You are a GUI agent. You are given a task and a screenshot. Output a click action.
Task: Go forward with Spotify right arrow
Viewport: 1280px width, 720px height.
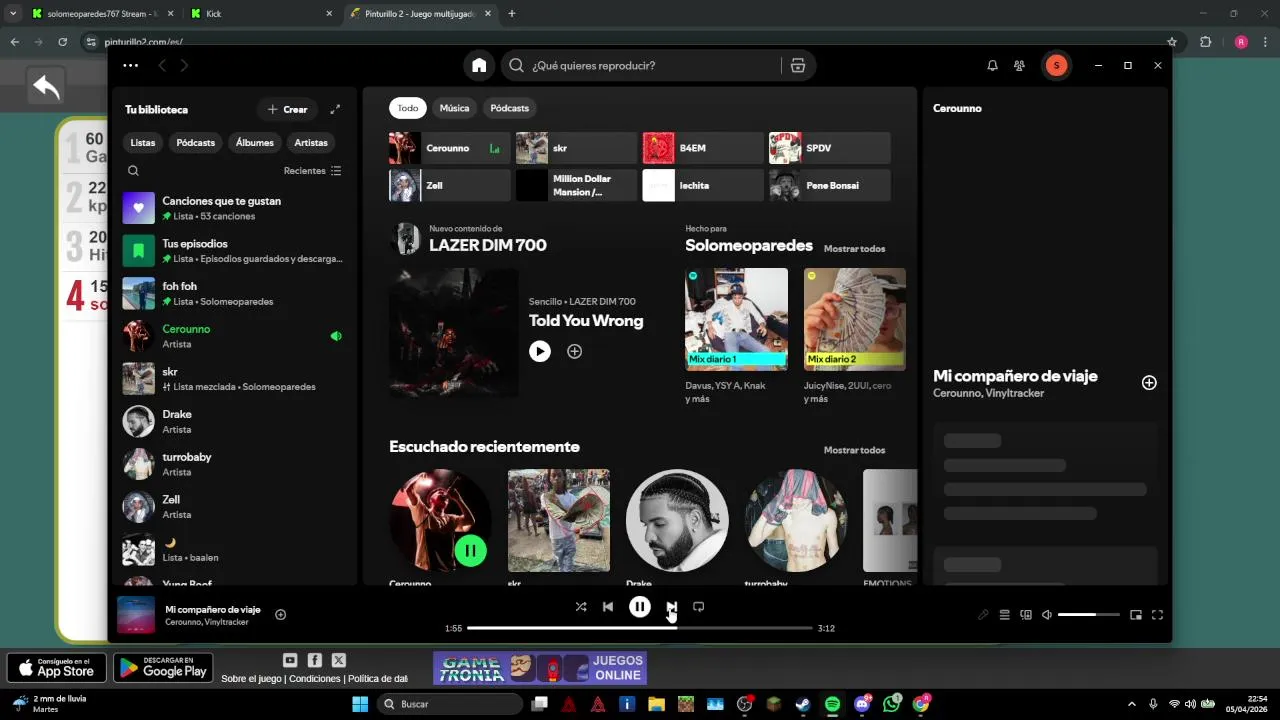click(x=184, y=65)
